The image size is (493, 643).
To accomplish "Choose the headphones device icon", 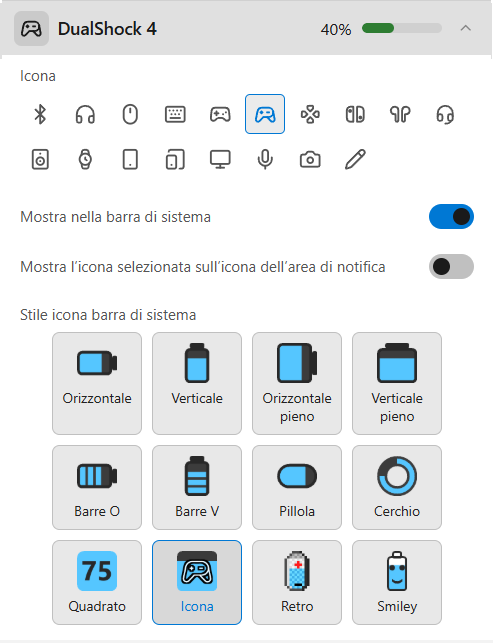I will 85,114.
